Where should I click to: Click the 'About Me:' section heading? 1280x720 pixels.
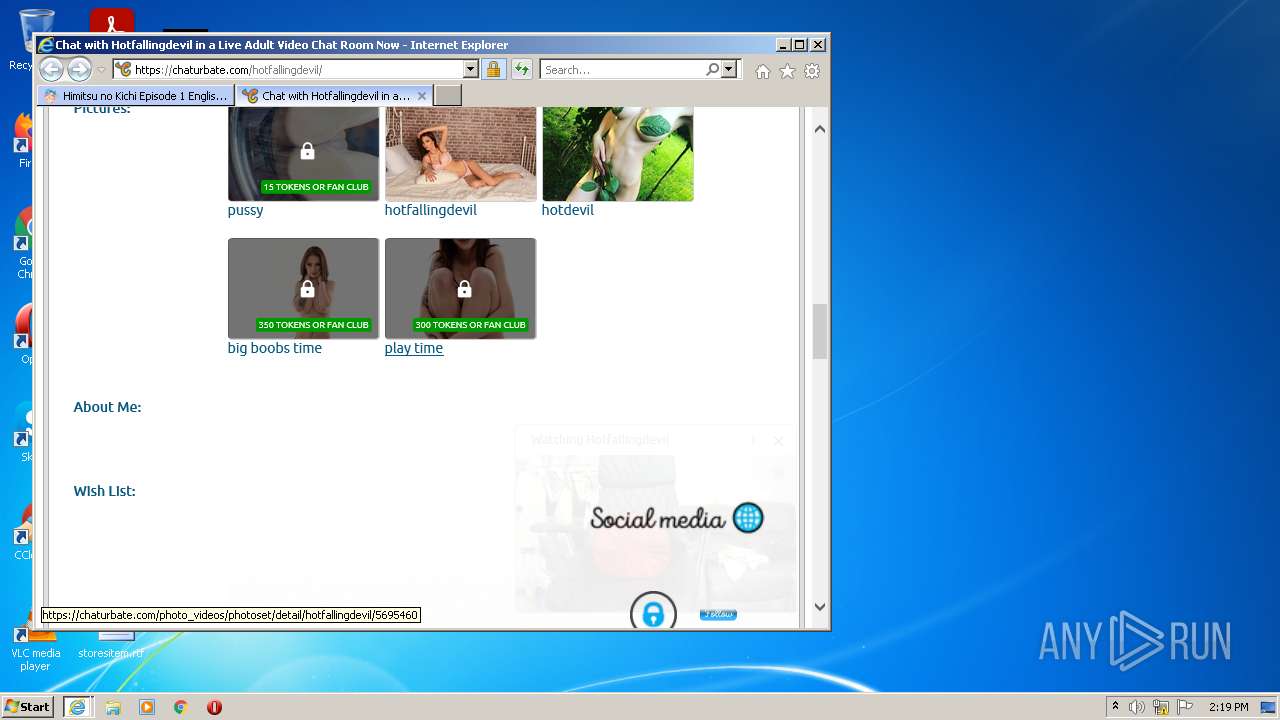coord(107,407)
